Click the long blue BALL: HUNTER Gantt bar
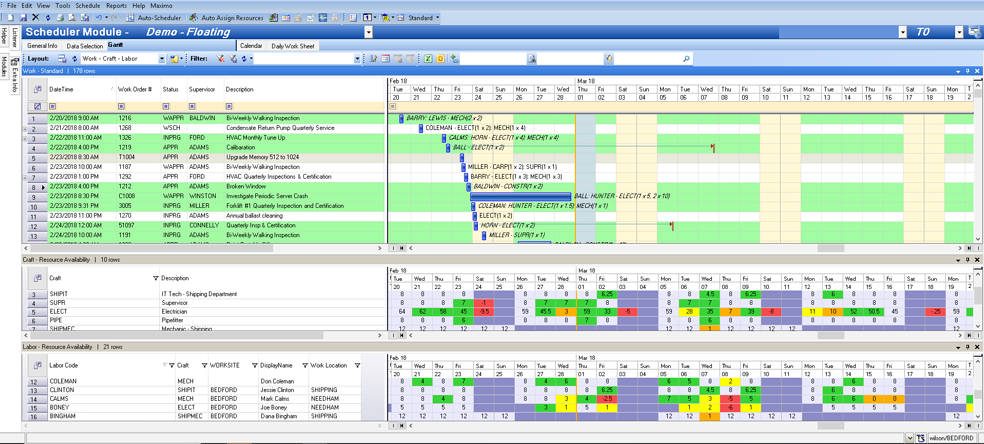Viewport: 984px width, 444px height. (521, 196)
